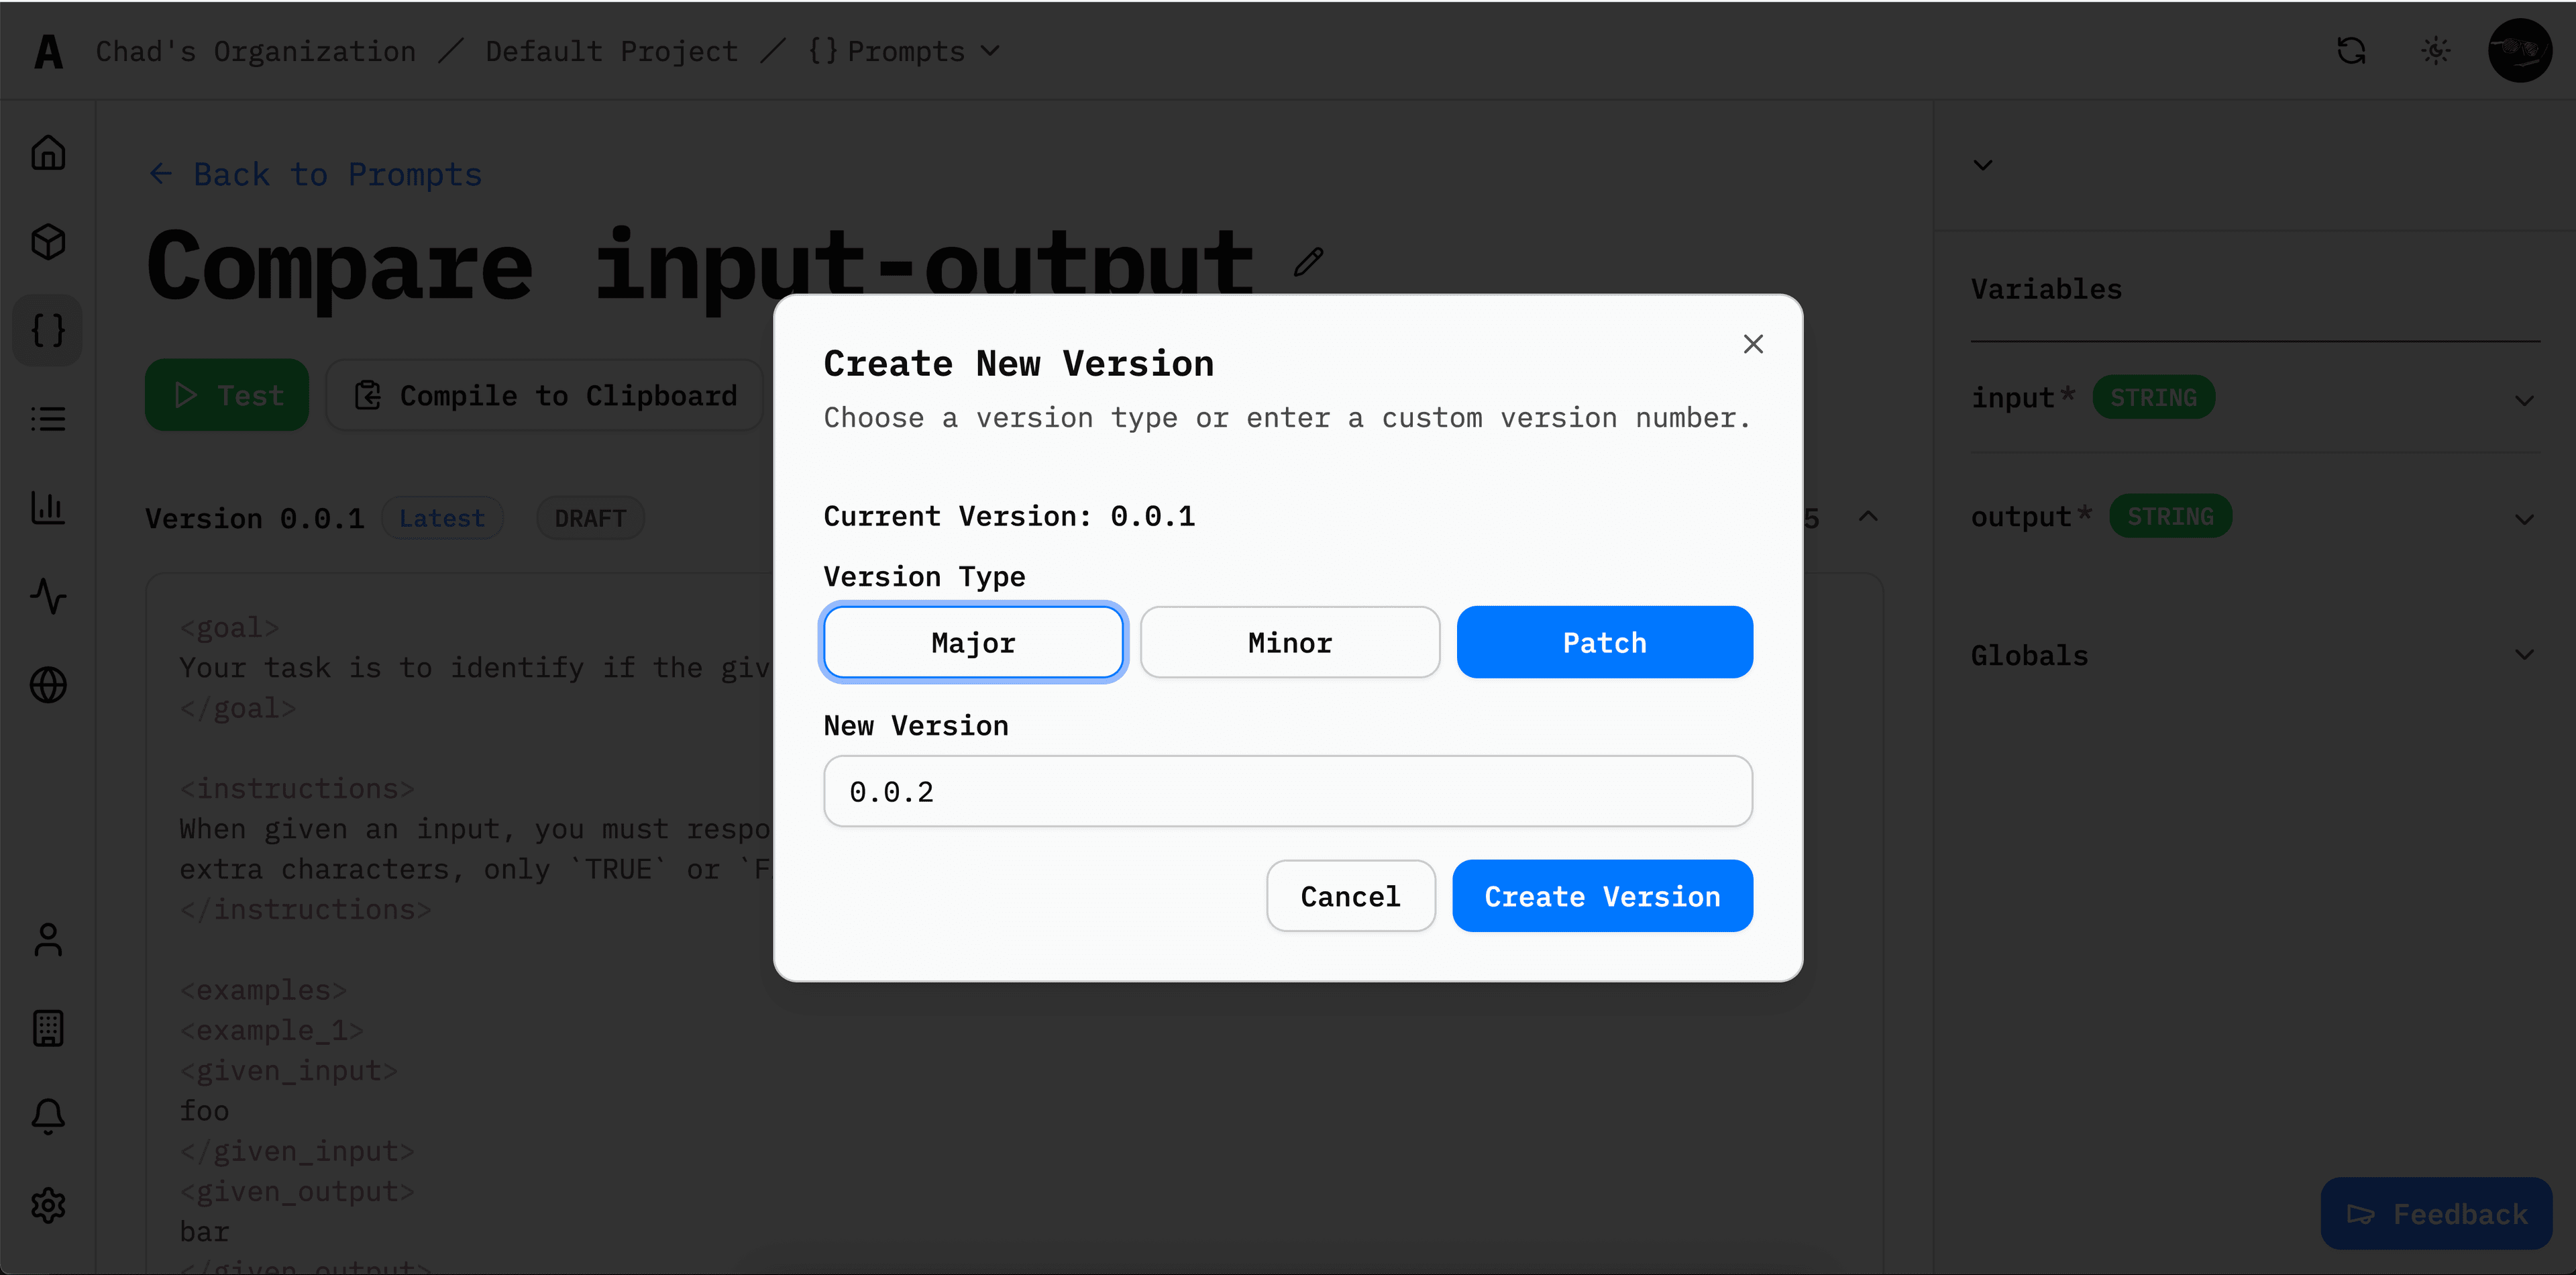Click the globe icon in the sidebar
This screenshot has width=2576, height=1275.
[x=47, y=685]
